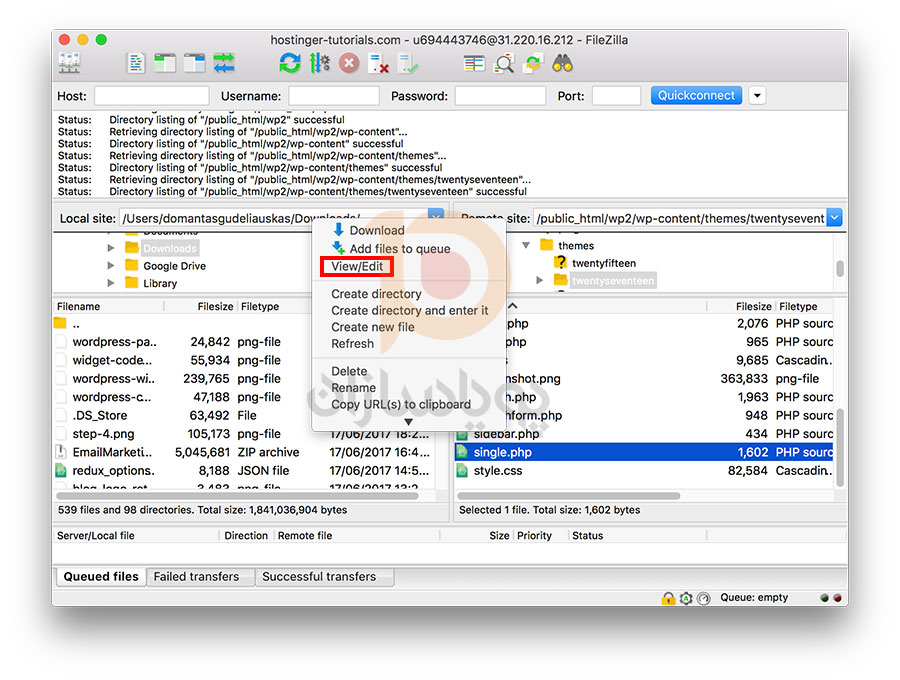Click the process queue toolbar icon

click(320, 63)
